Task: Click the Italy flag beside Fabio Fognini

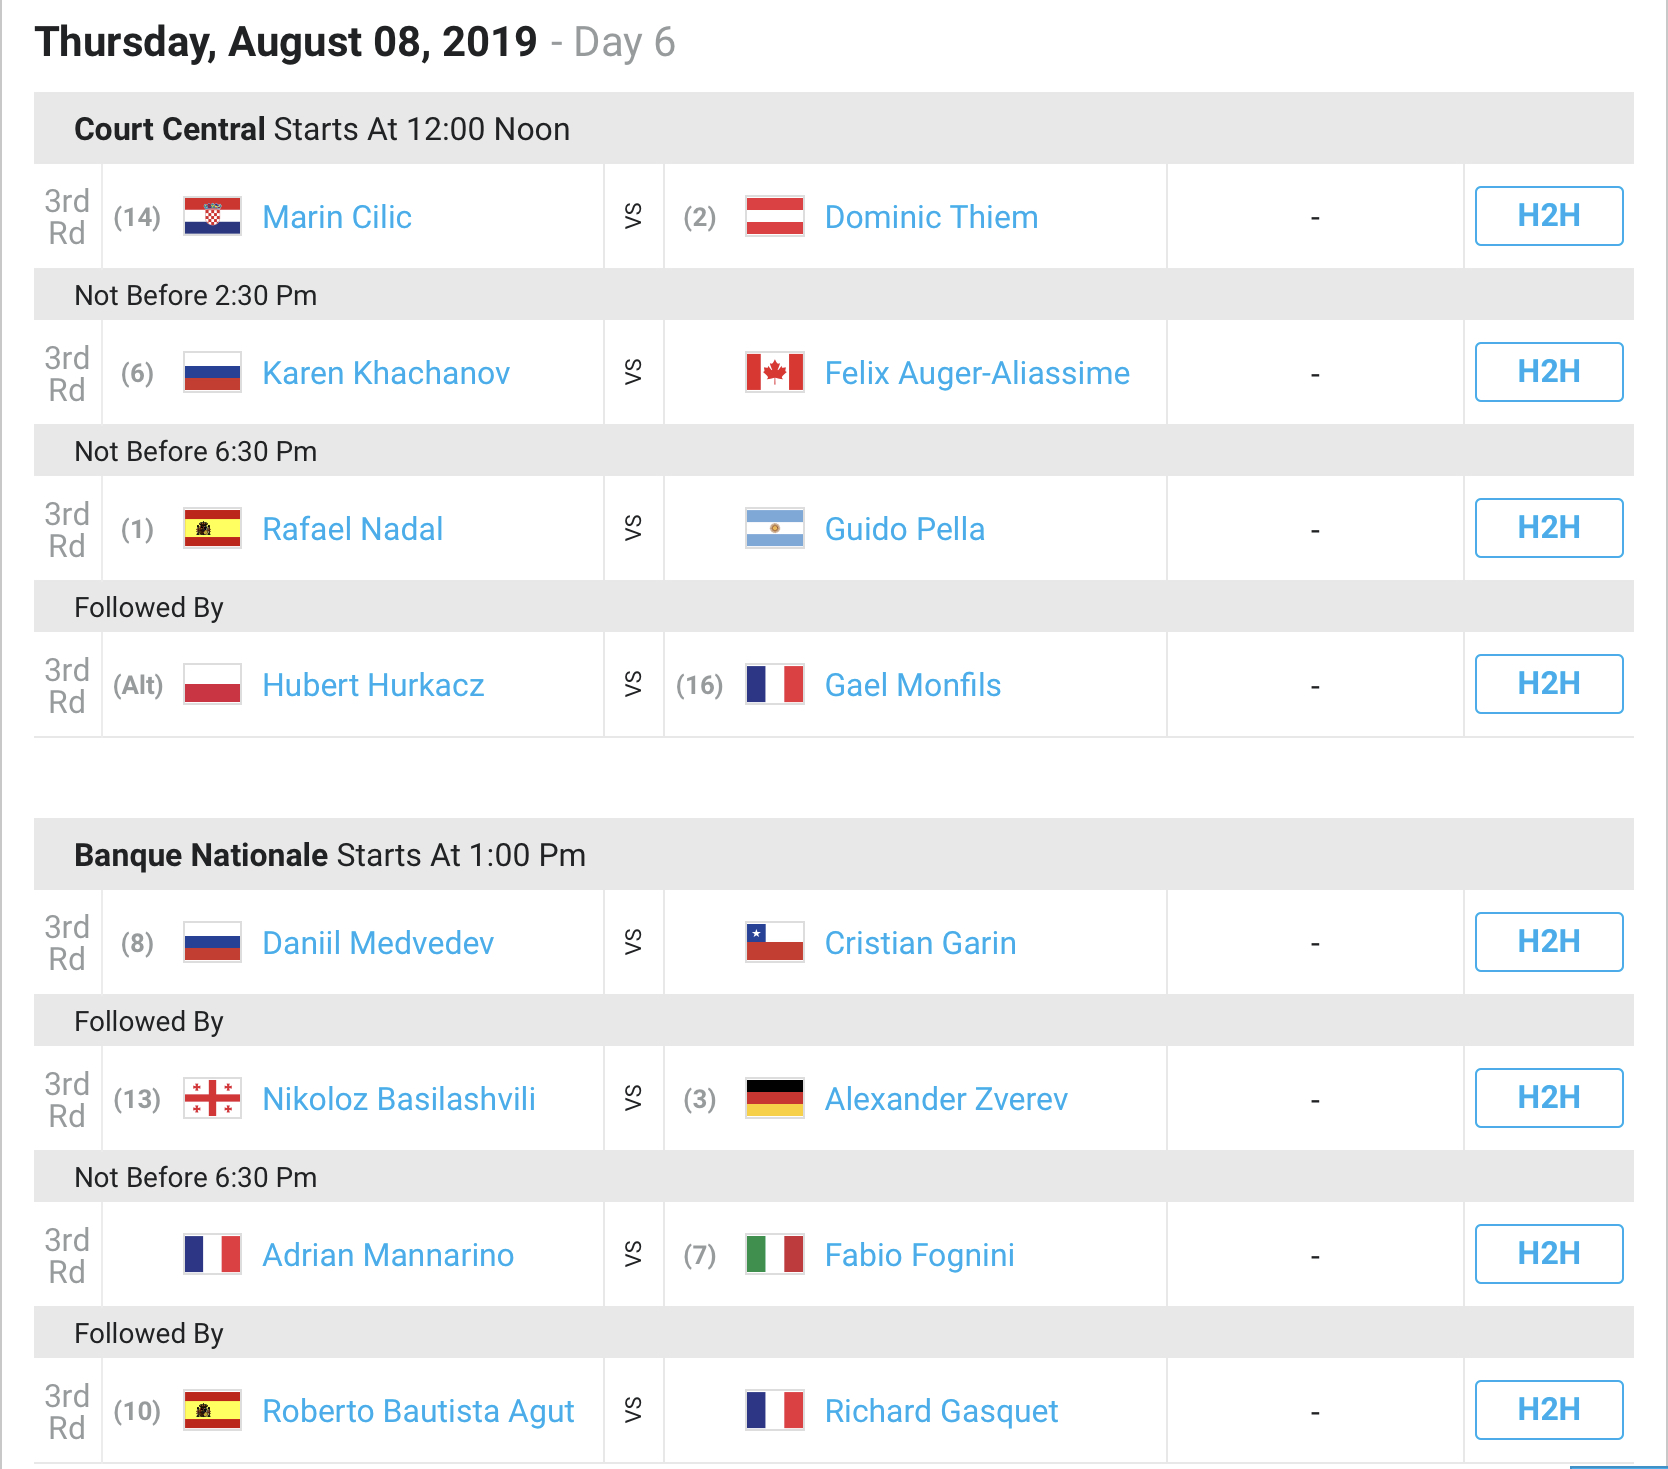Action: [x=775, y=1254]
